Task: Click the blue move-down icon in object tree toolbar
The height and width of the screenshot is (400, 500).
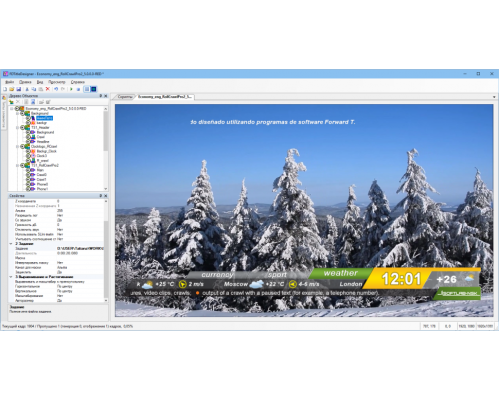Action: (33, 102)
